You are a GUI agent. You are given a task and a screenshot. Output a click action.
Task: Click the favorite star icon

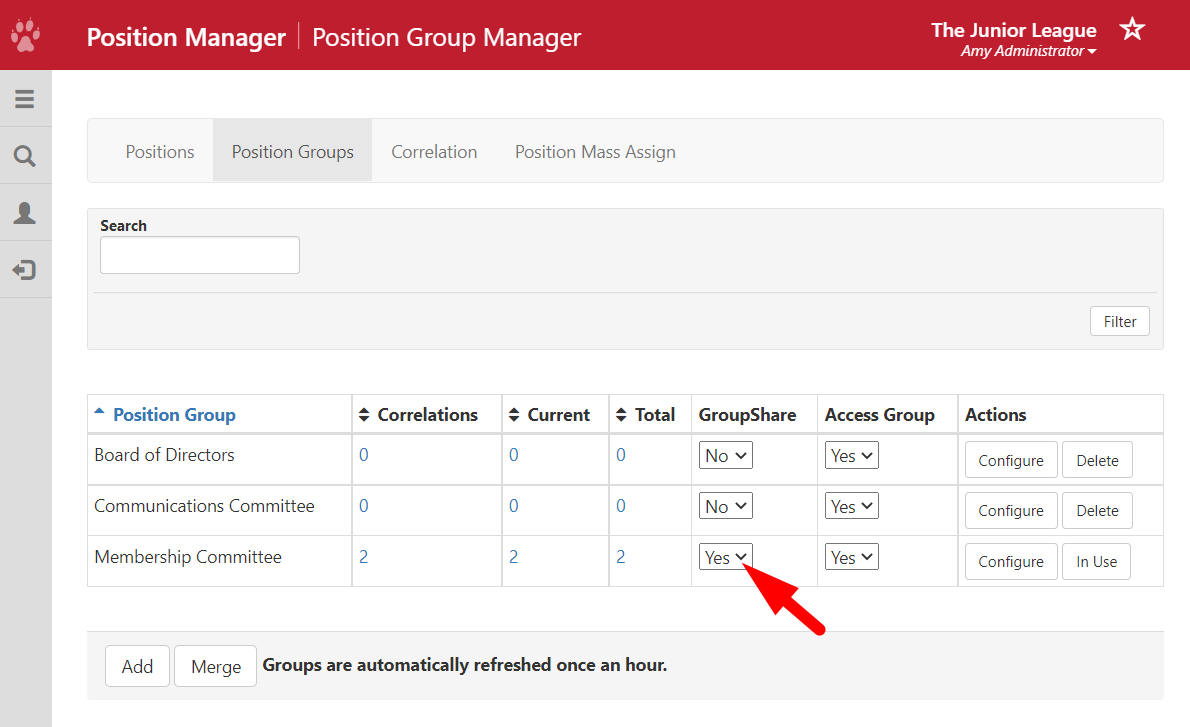point(1132,29)
